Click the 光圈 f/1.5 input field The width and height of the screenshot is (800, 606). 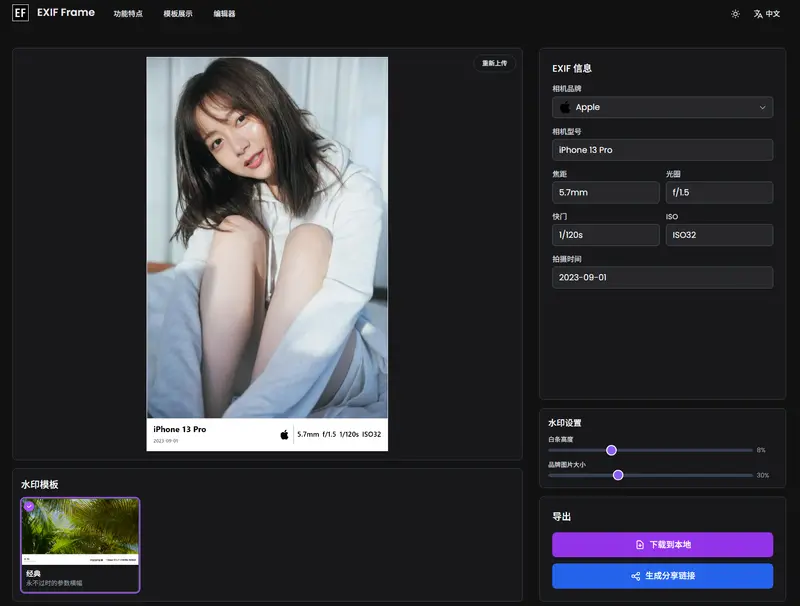tap(719, 192)
